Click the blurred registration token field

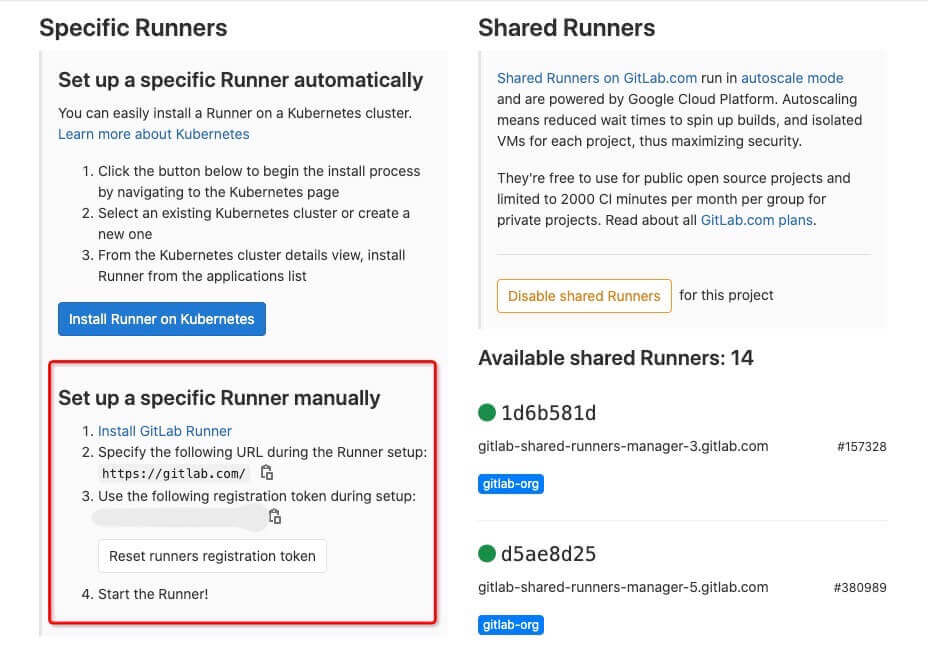pos(179,517)
